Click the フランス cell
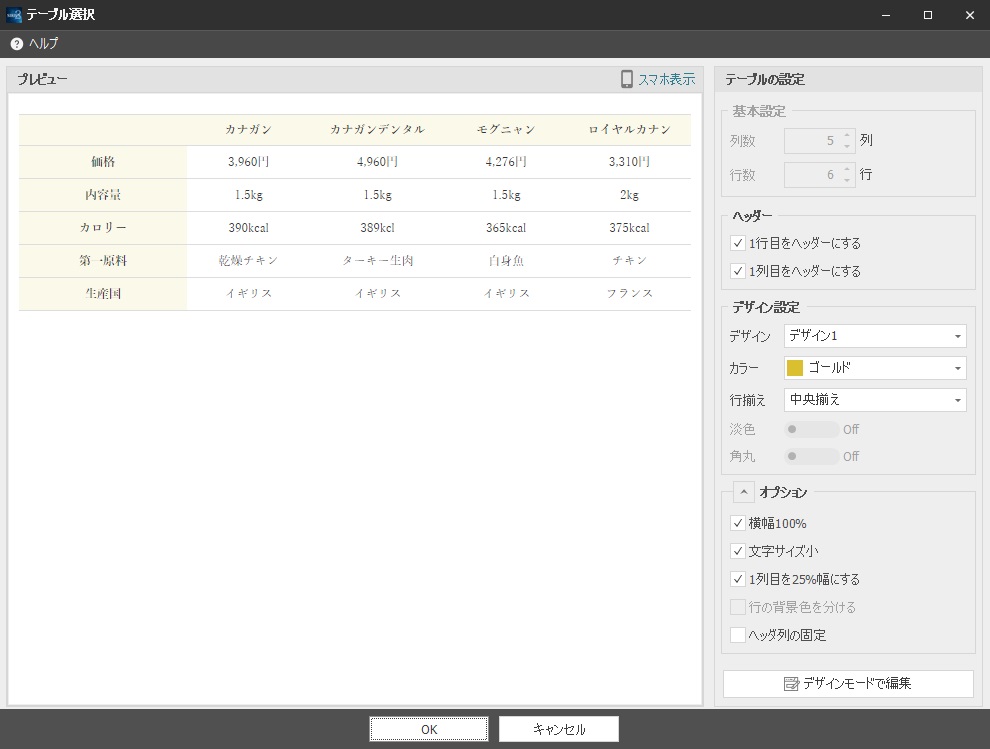The image size is (990, 749). (629, 293)
